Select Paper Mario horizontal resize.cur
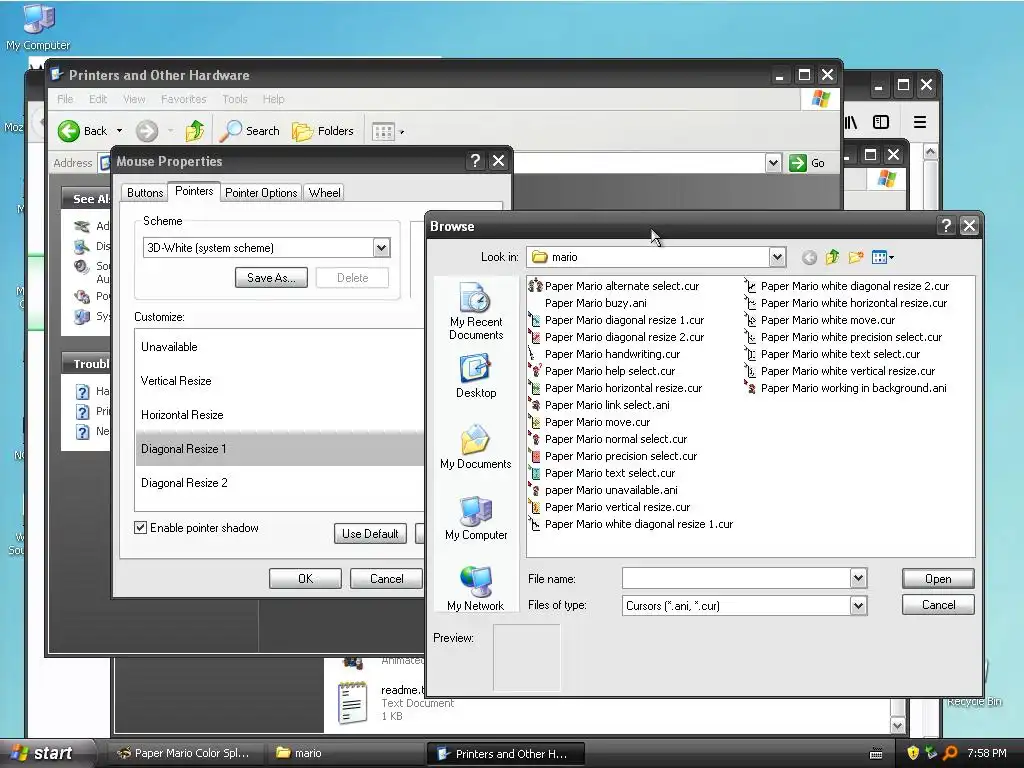The height and width of the screenshot is (768, 1024). (x=615, y=388)
